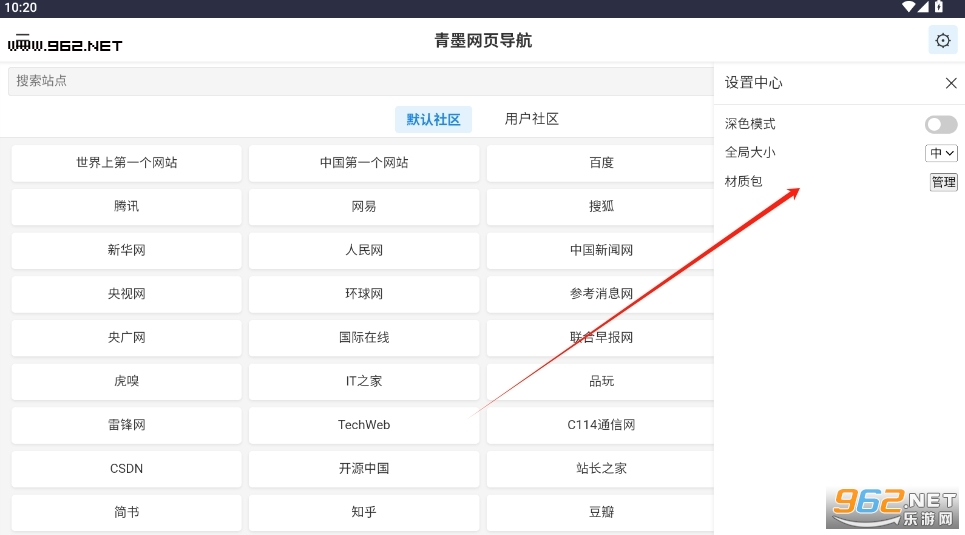The height and width of the screenshot is (535, 965).
Task: Click the 深色模式 label
Action: pyautogui.click(x=750, y=124)
